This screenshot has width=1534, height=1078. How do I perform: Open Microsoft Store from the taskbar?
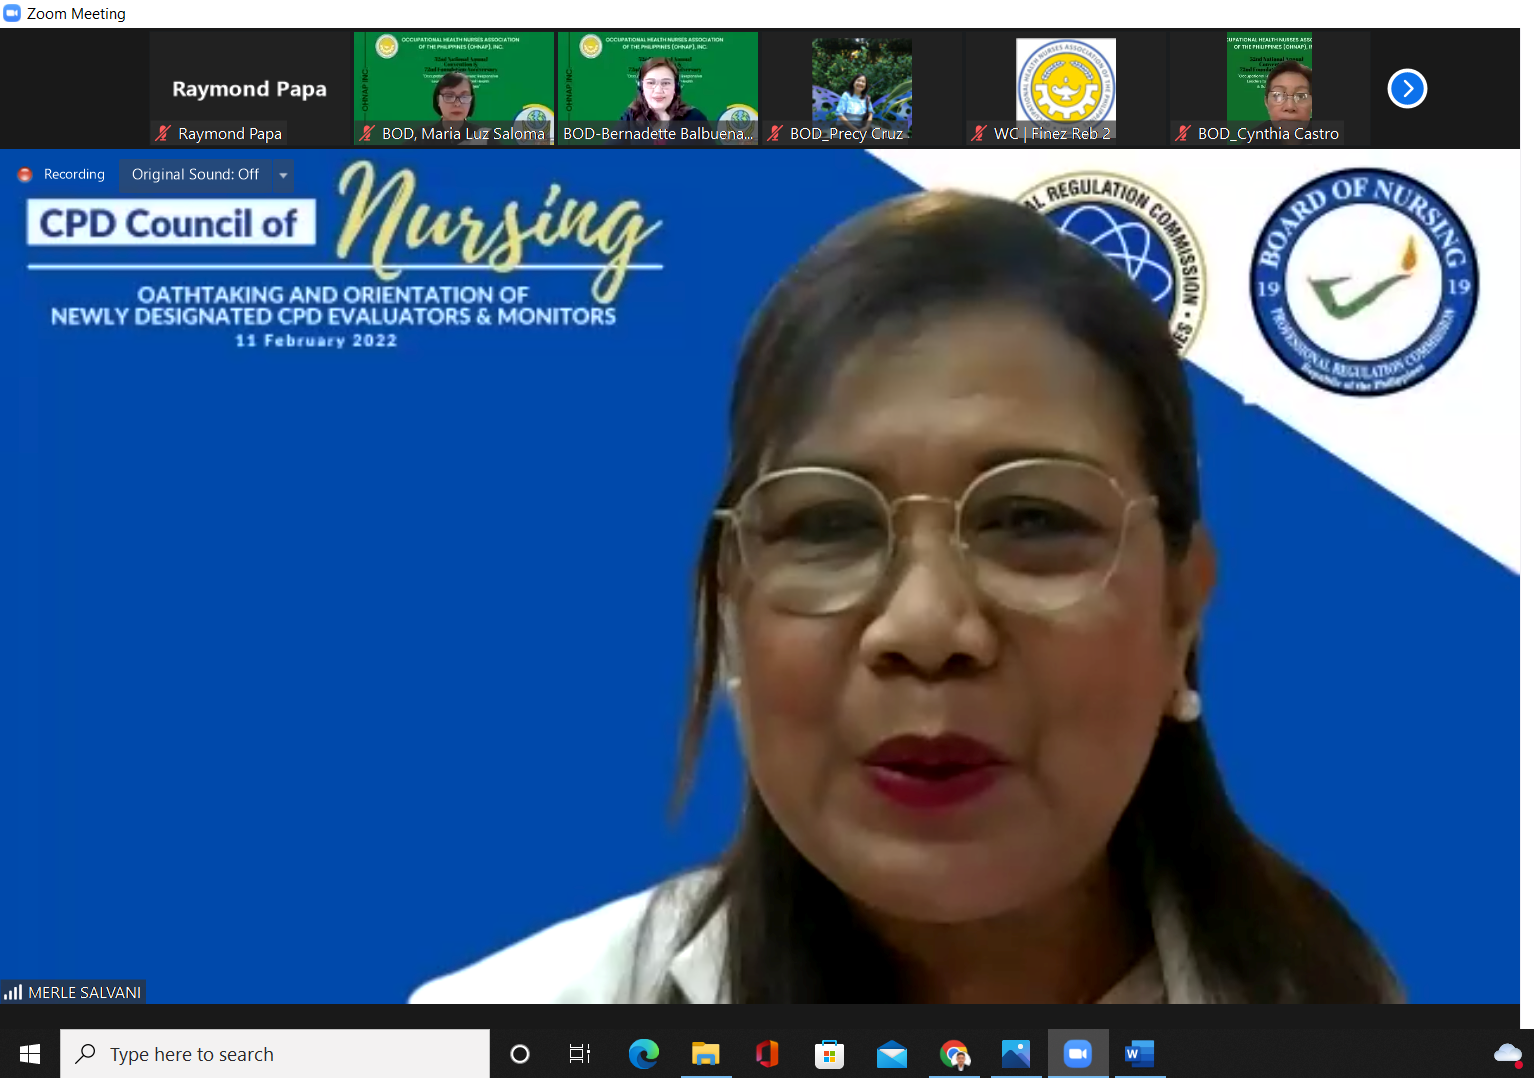pyautogui.click(x=830, y=1054)
